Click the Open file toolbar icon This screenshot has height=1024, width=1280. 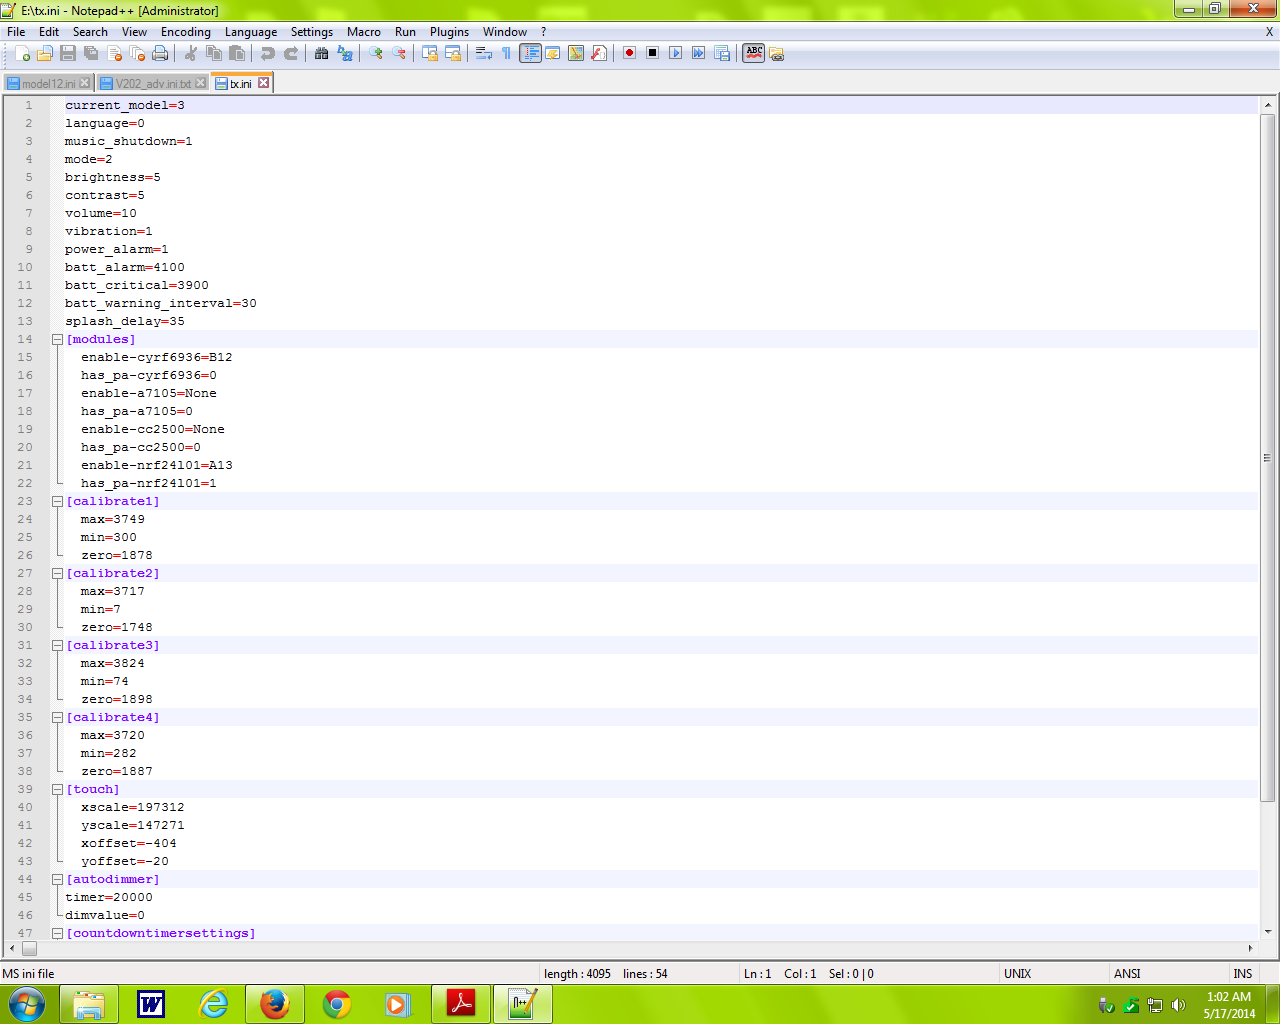45,53
